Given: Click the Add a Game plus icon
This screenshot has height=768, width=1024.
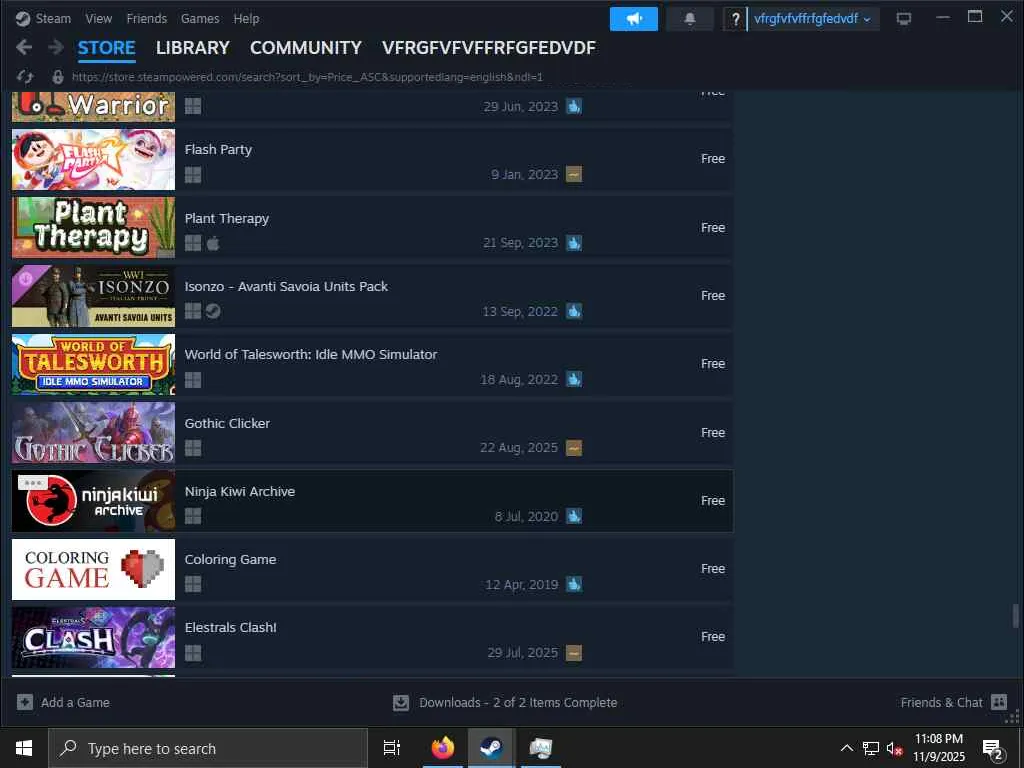Looking at the screenshot, I should (25, 702).
